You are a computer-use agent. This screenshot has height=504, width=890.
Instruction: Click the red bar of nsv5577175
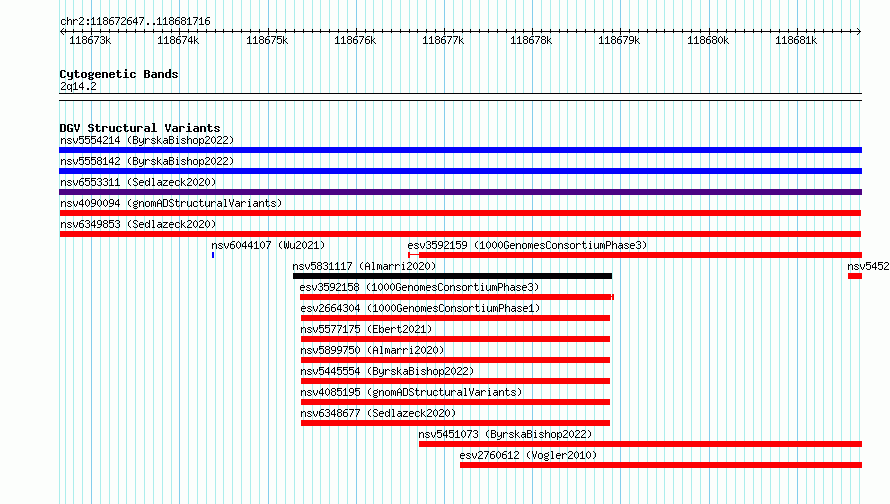point(455,339)
